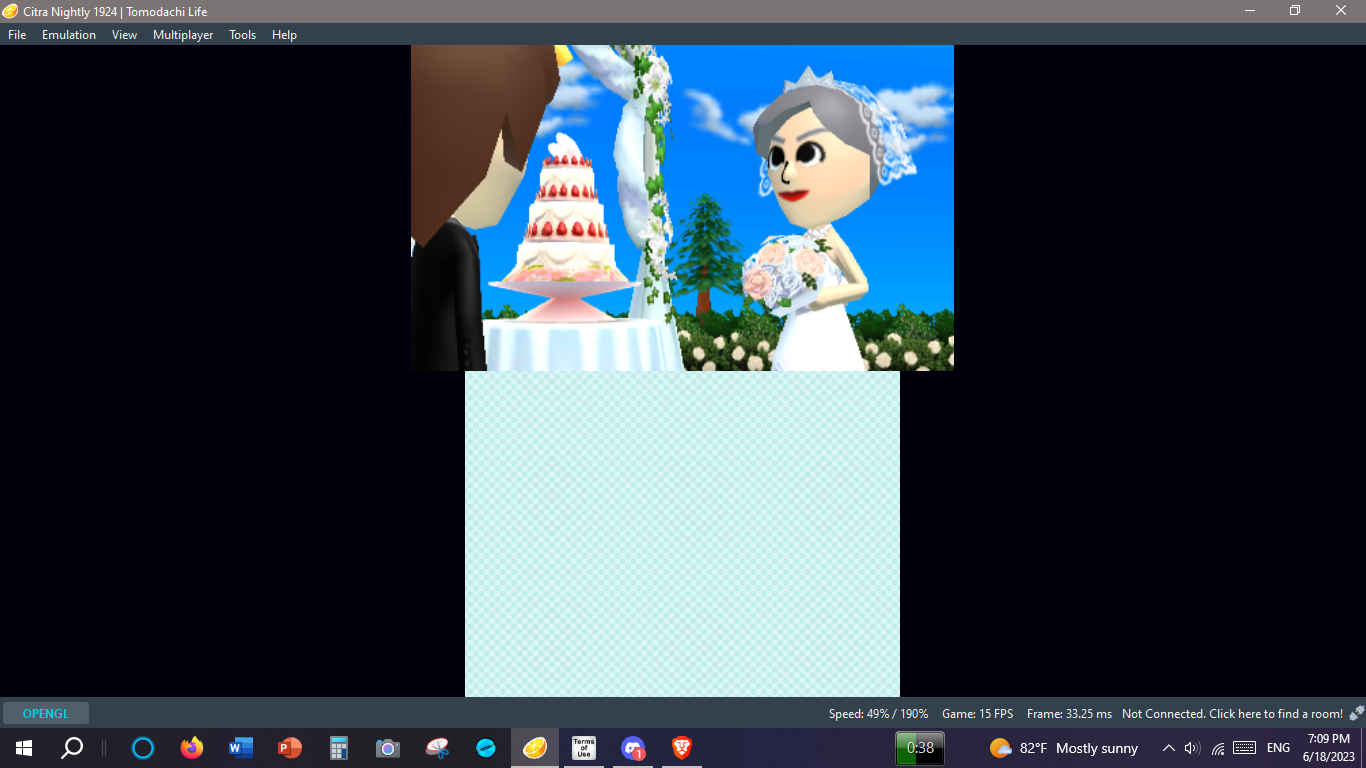This screenshot has height=768, width=1366.
Task: Open volume speaker control
Action: pos(1192,748)
